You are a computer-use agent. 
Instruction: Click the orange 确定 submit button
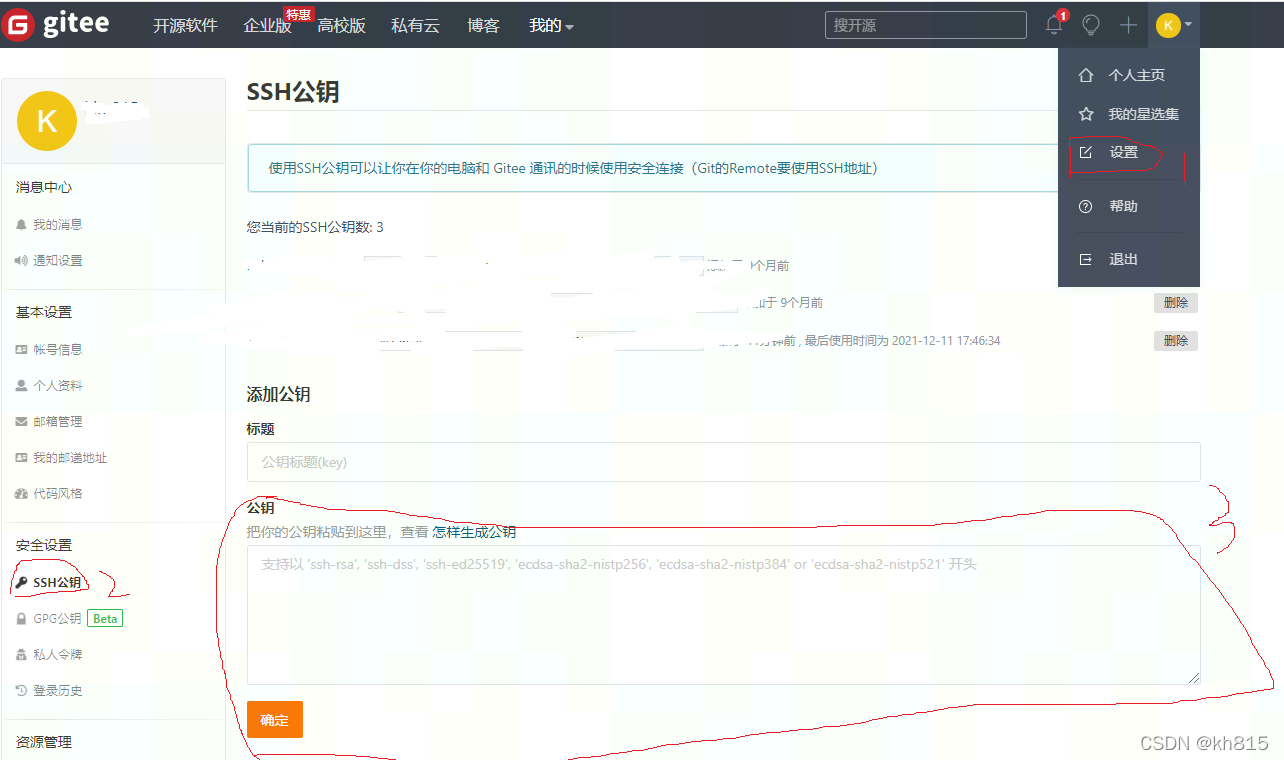[274, 719]
